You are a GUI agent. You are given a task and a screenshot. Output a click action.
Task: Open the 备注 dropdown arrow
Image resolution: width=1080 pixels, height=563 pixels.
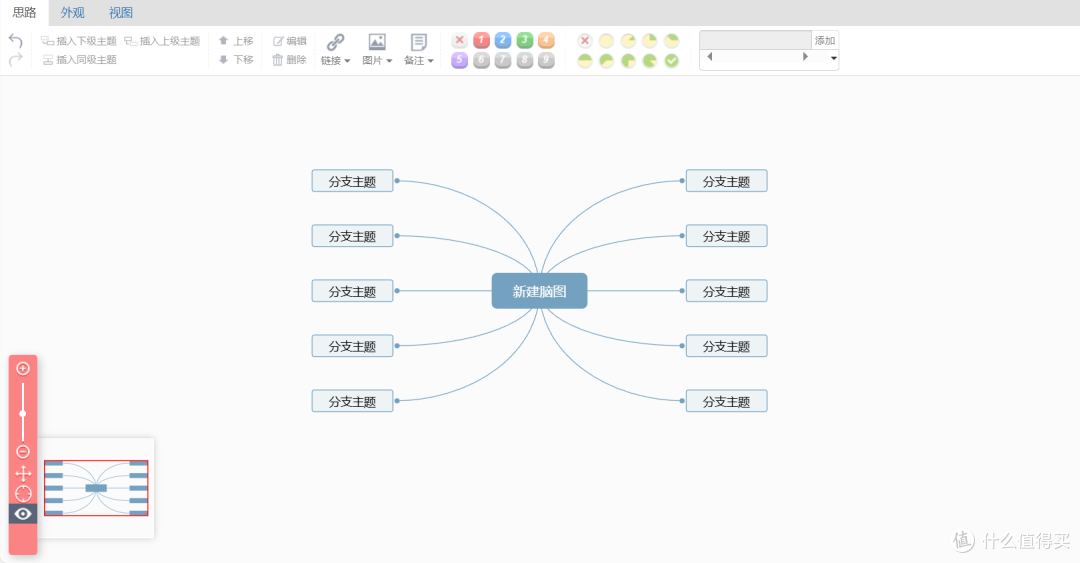[430, 61]
